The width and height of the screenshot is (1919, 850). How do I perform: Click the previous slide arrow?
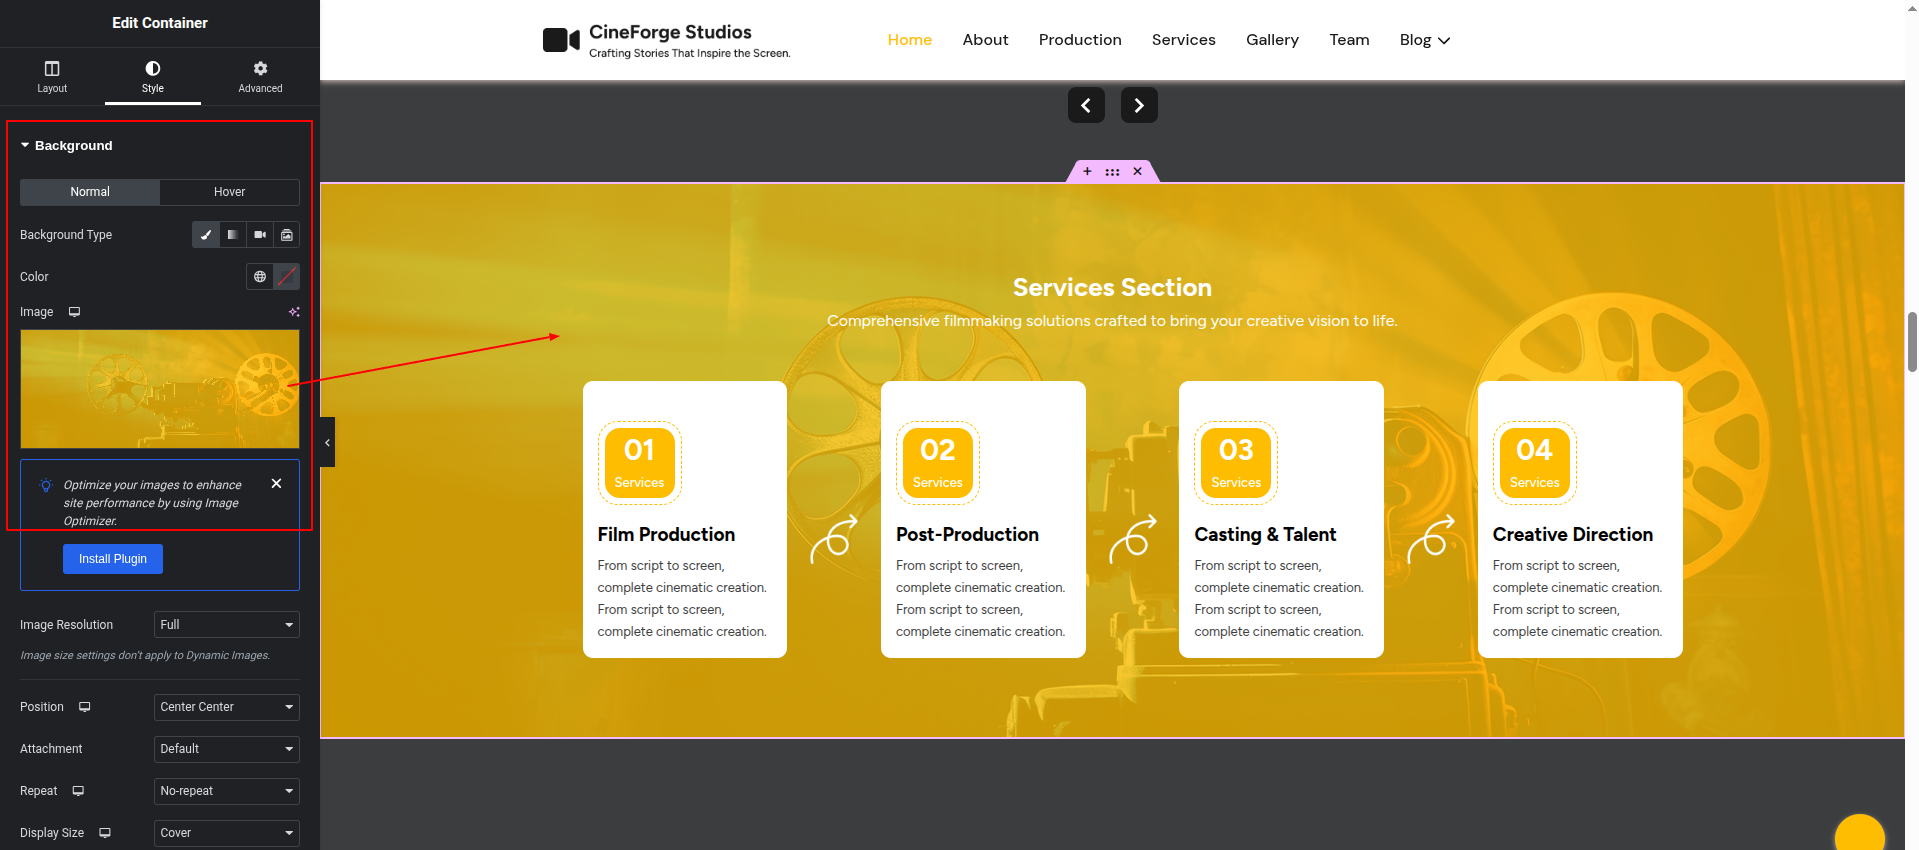[1086, 105]
